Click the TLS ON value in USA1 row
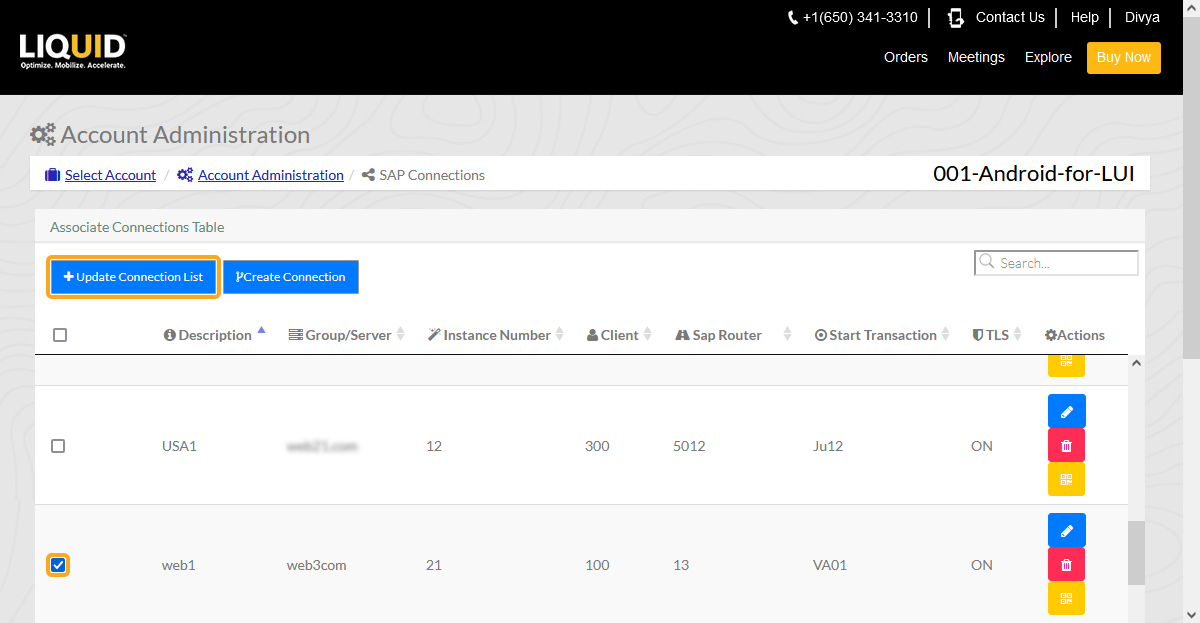 pyautogui.click(x=982, y=446)
